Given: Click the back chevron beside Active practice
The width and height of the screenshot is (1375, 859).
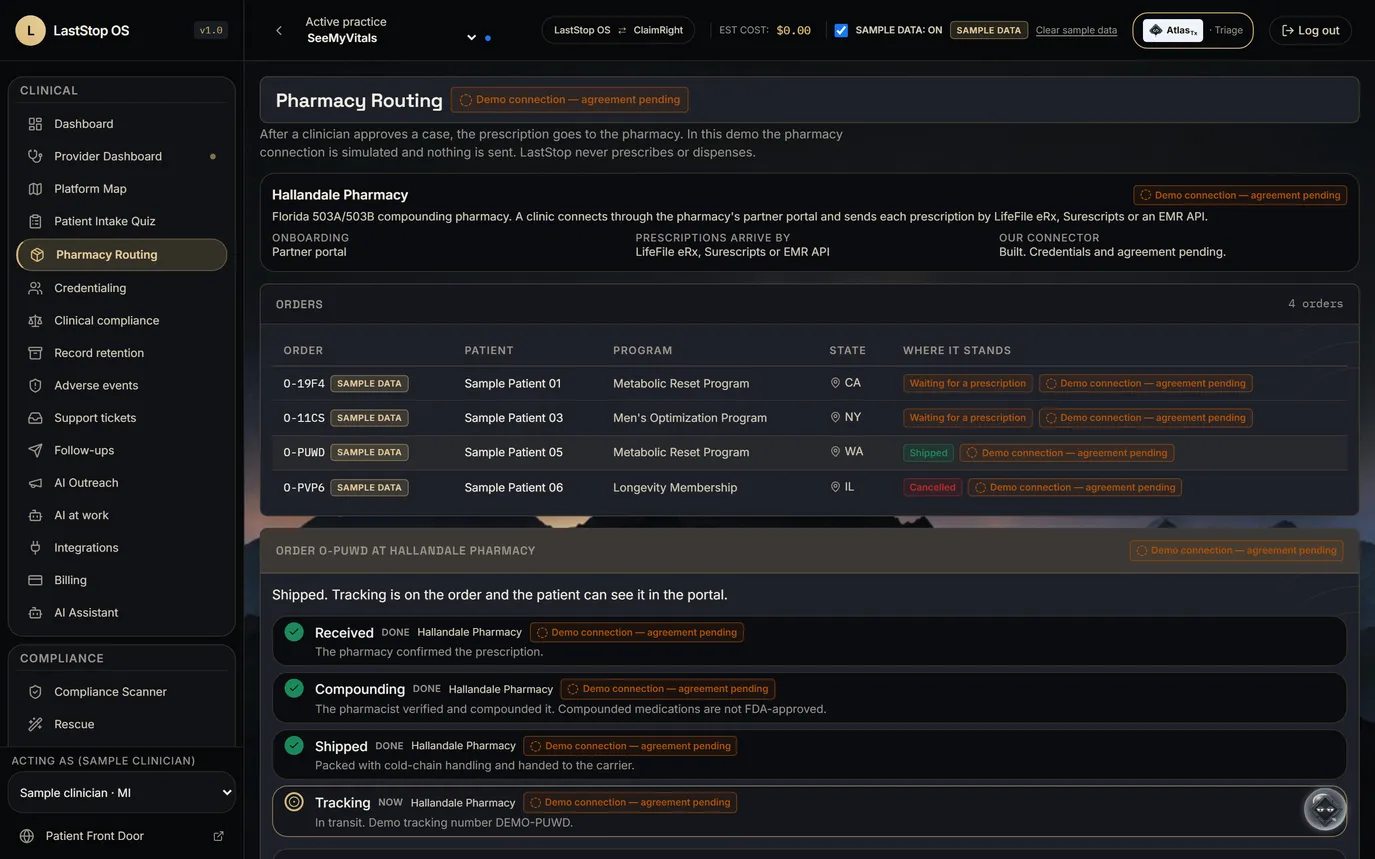Looking at the screenshot, I should click(x=279, y=31).
